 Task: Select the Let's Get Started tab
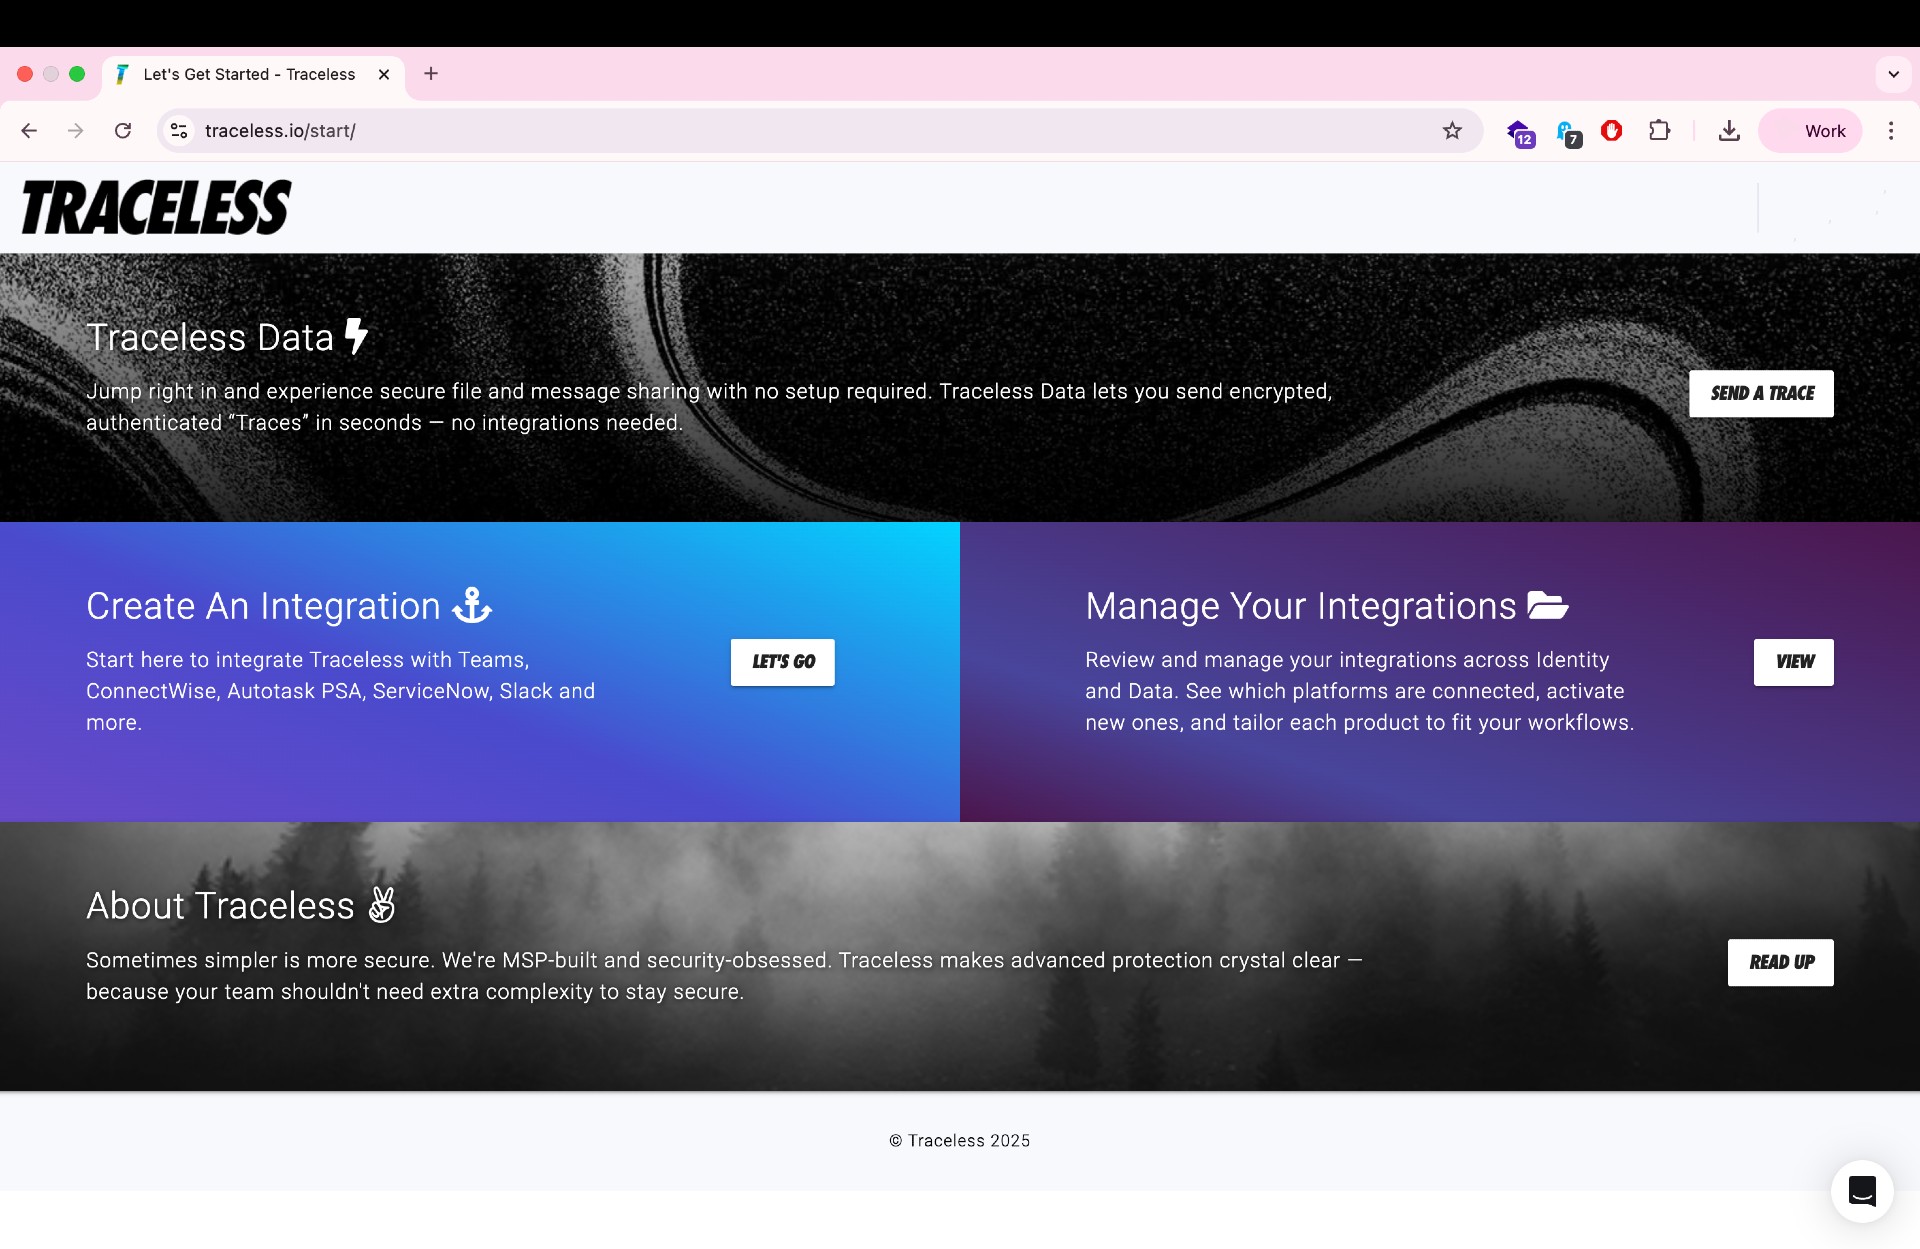249,74
